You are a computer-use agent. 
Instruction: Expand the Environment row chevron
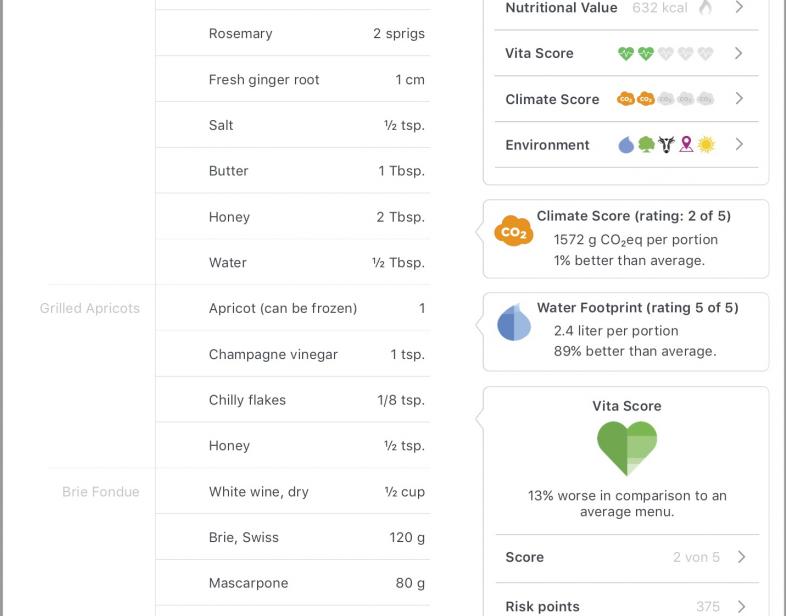click(x=739, y=144)
